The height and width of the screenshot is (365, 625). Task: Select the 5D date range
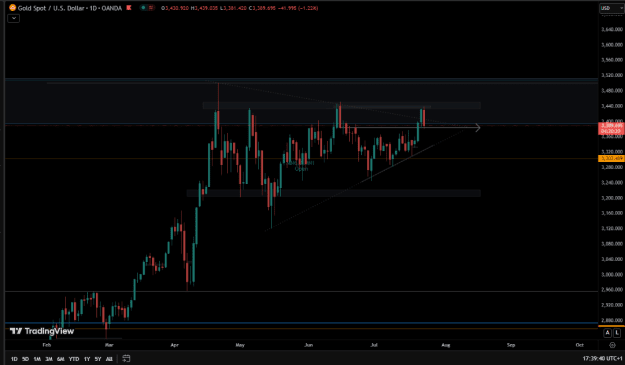26,359
